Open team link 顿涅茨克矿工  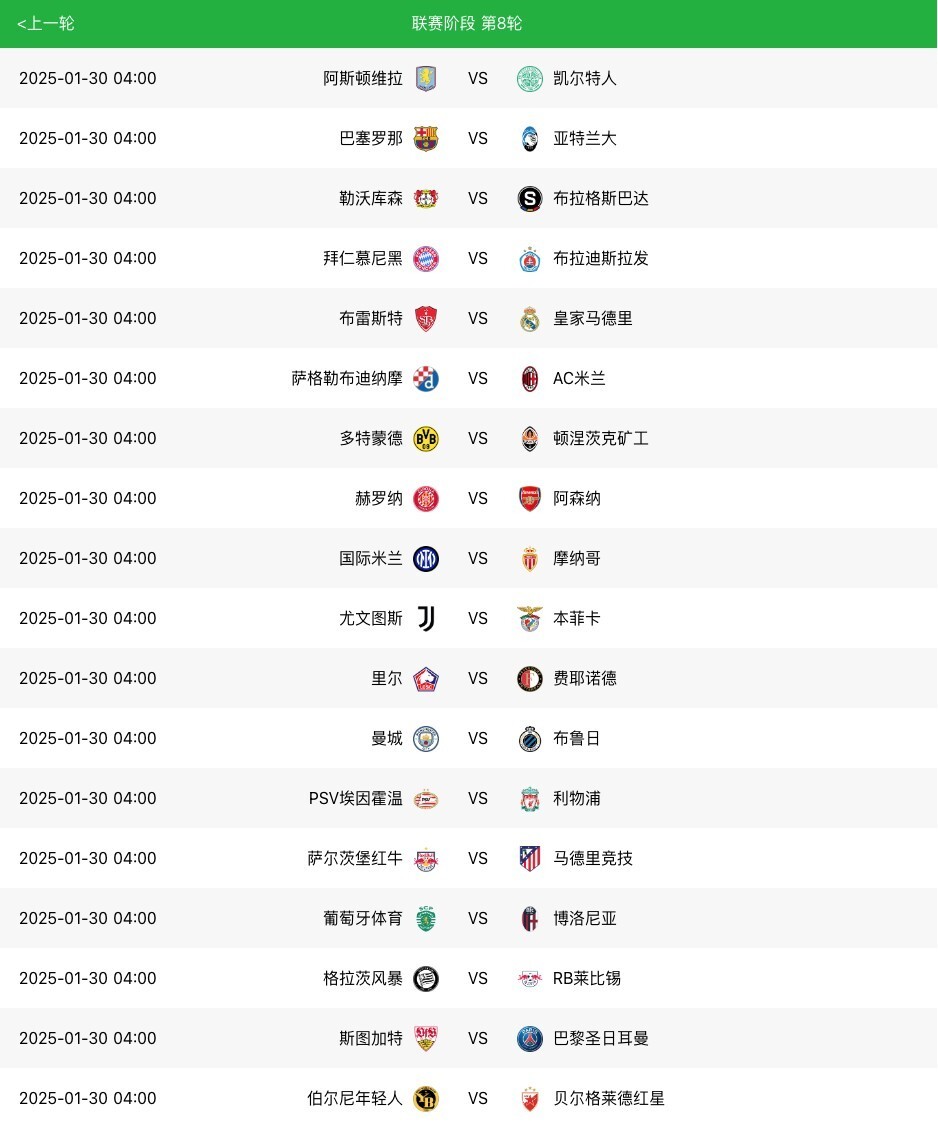click(x=601, y=439)
